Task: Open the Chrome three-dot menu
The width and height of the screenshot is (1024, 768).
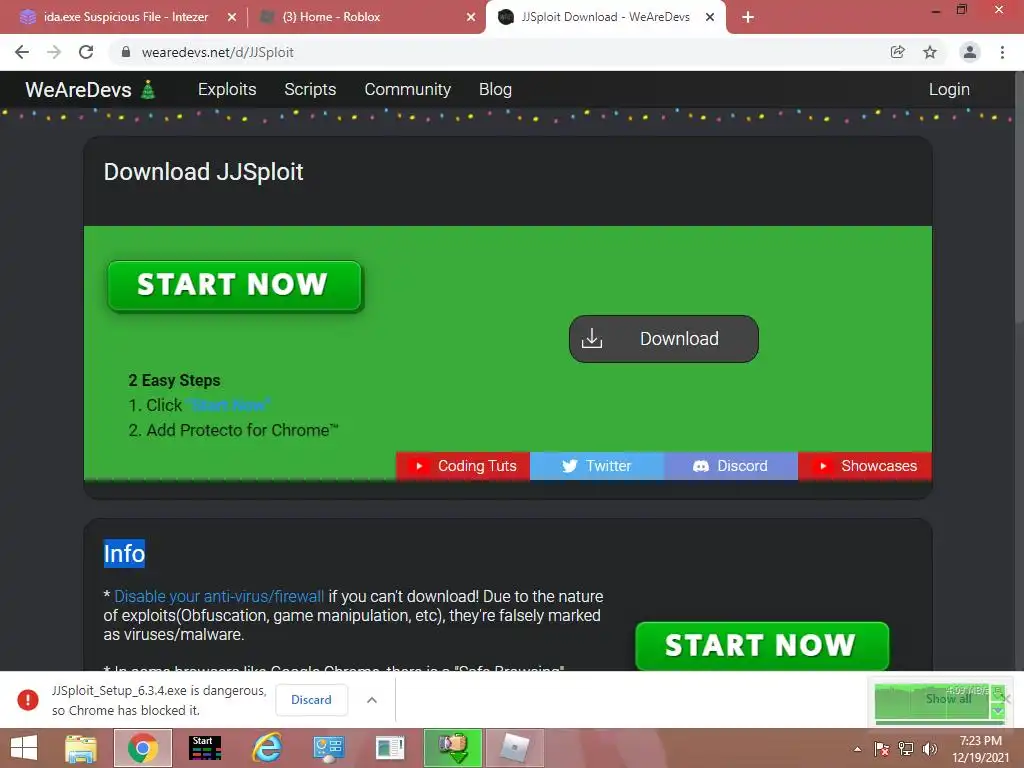Action: pyautogui.click(x=1002, y=52)
